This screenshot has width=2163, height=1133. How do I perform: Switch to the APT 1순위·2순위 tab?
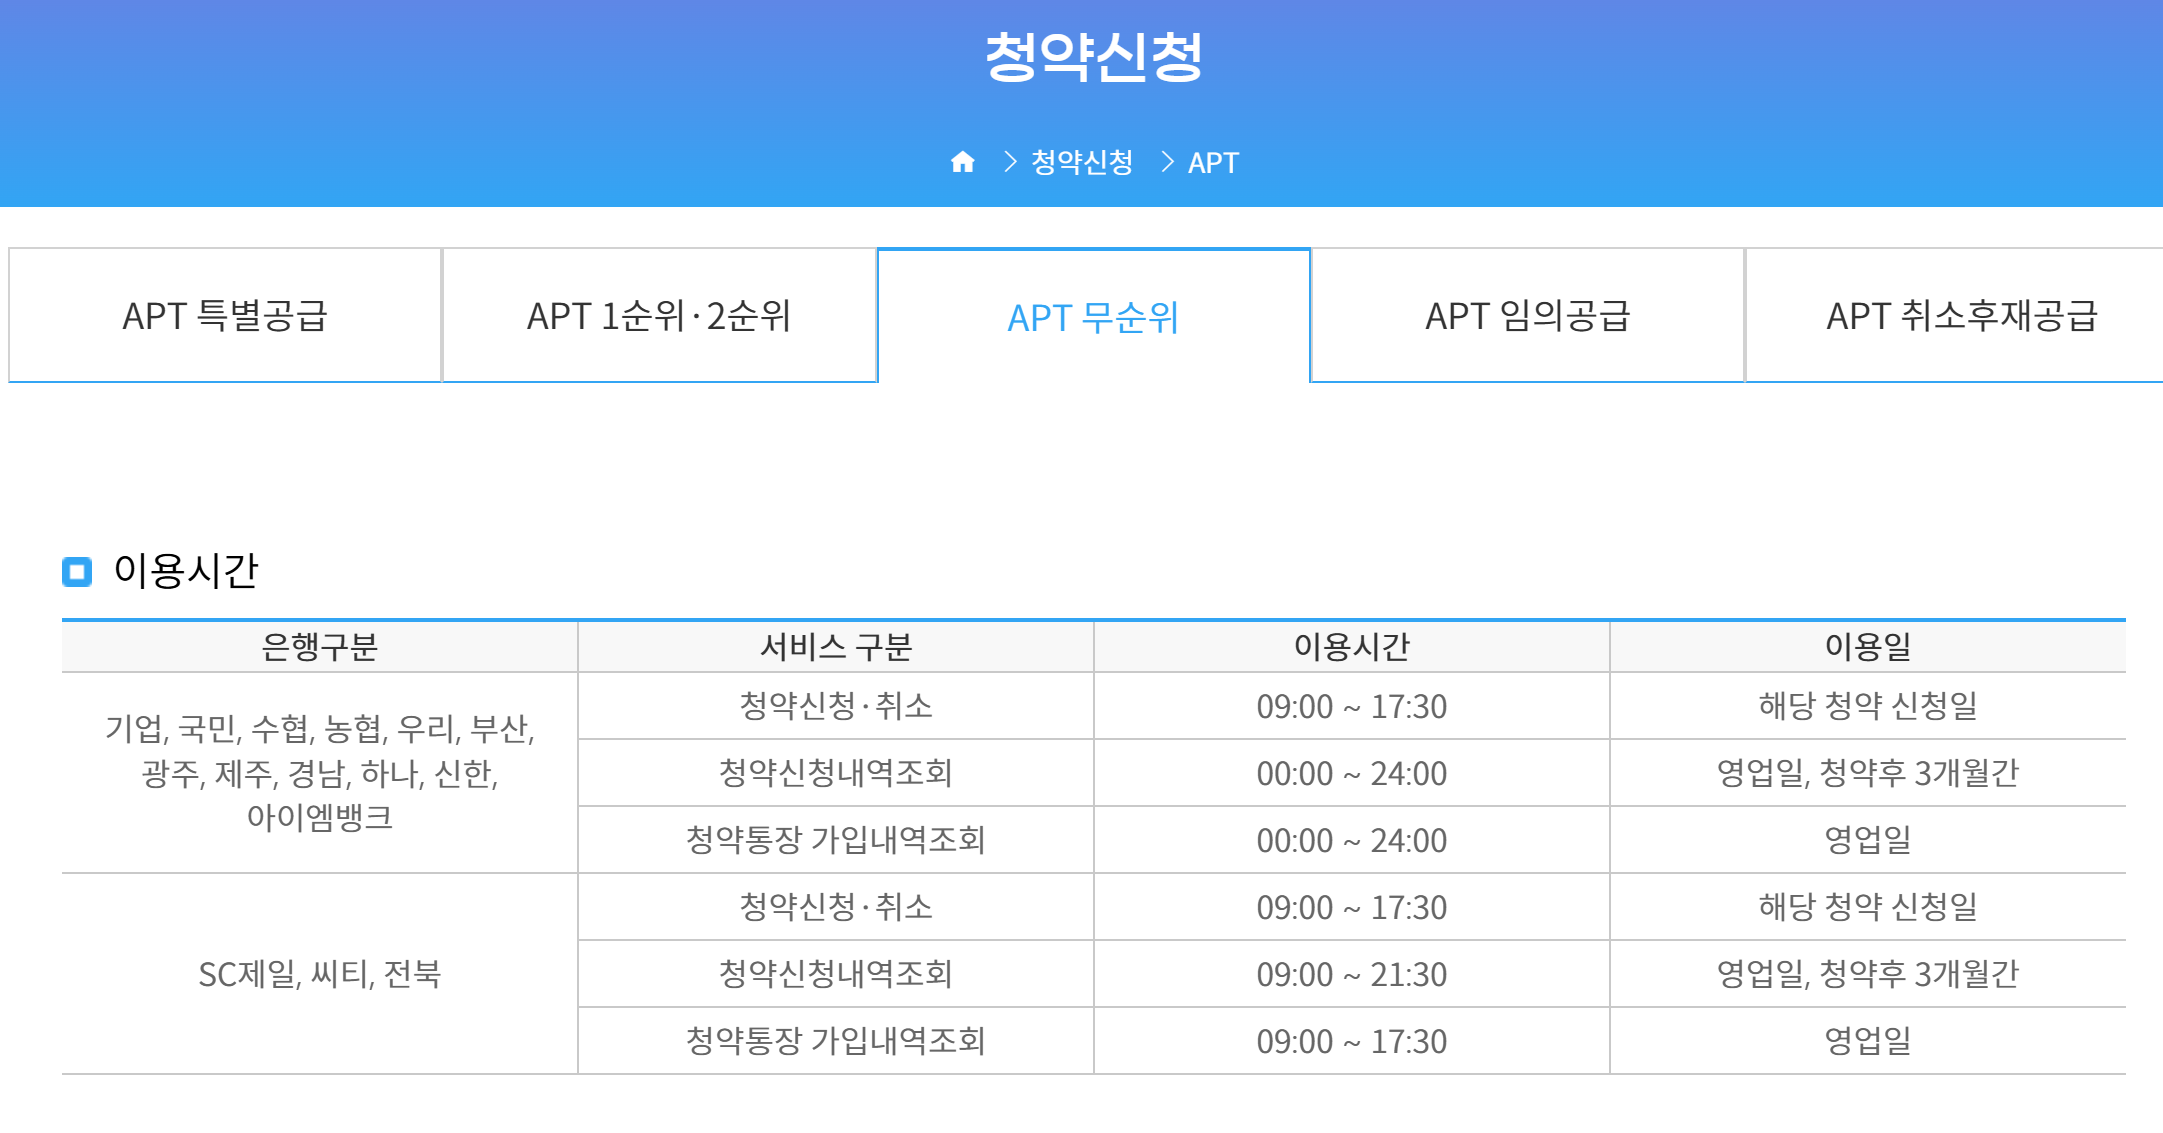[x=657, y=315]
